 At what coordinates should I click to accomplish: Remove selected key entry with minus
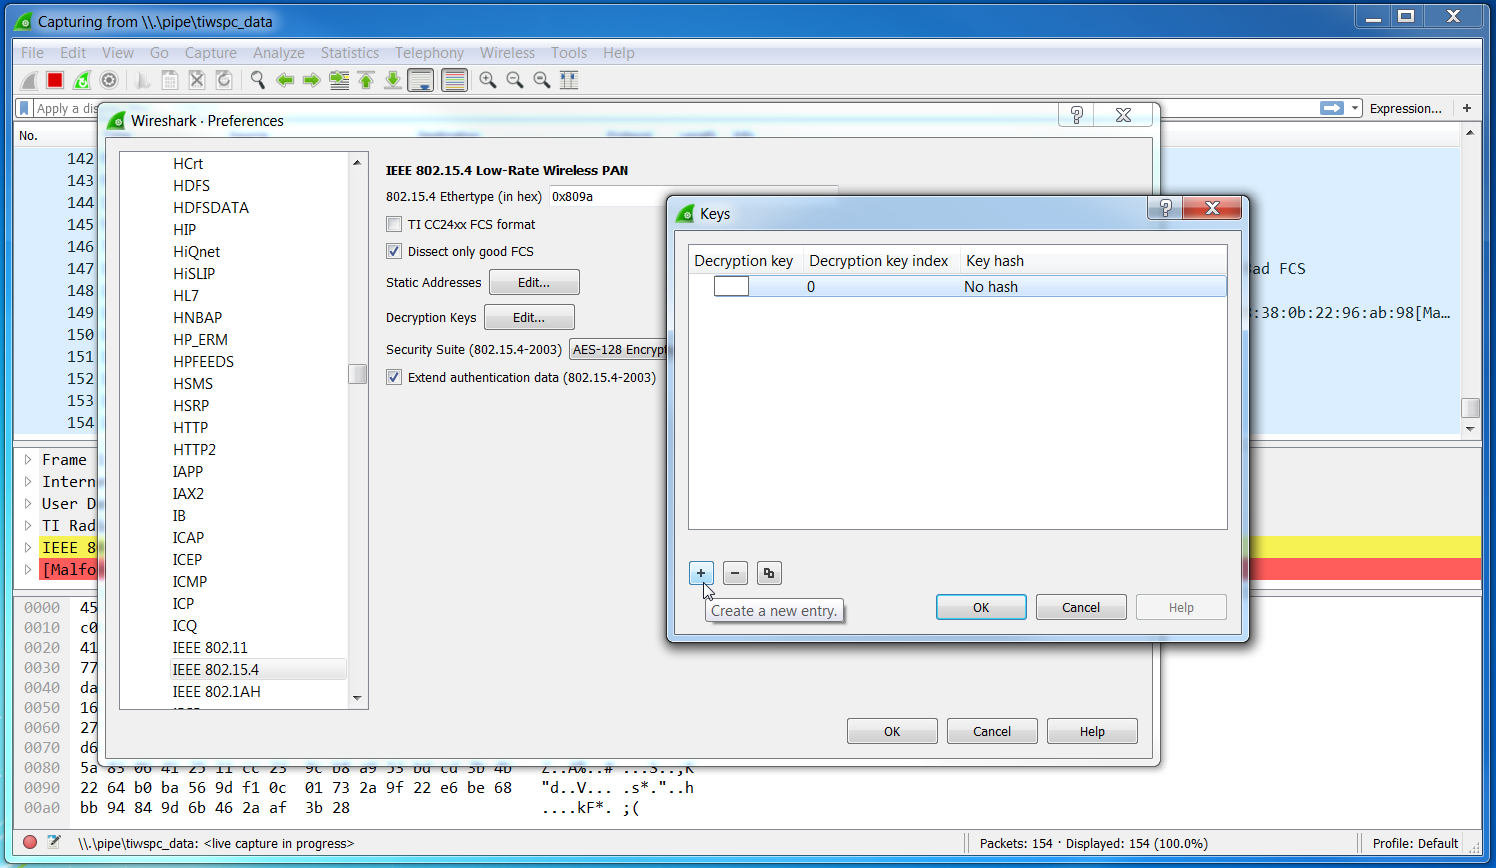735,573
